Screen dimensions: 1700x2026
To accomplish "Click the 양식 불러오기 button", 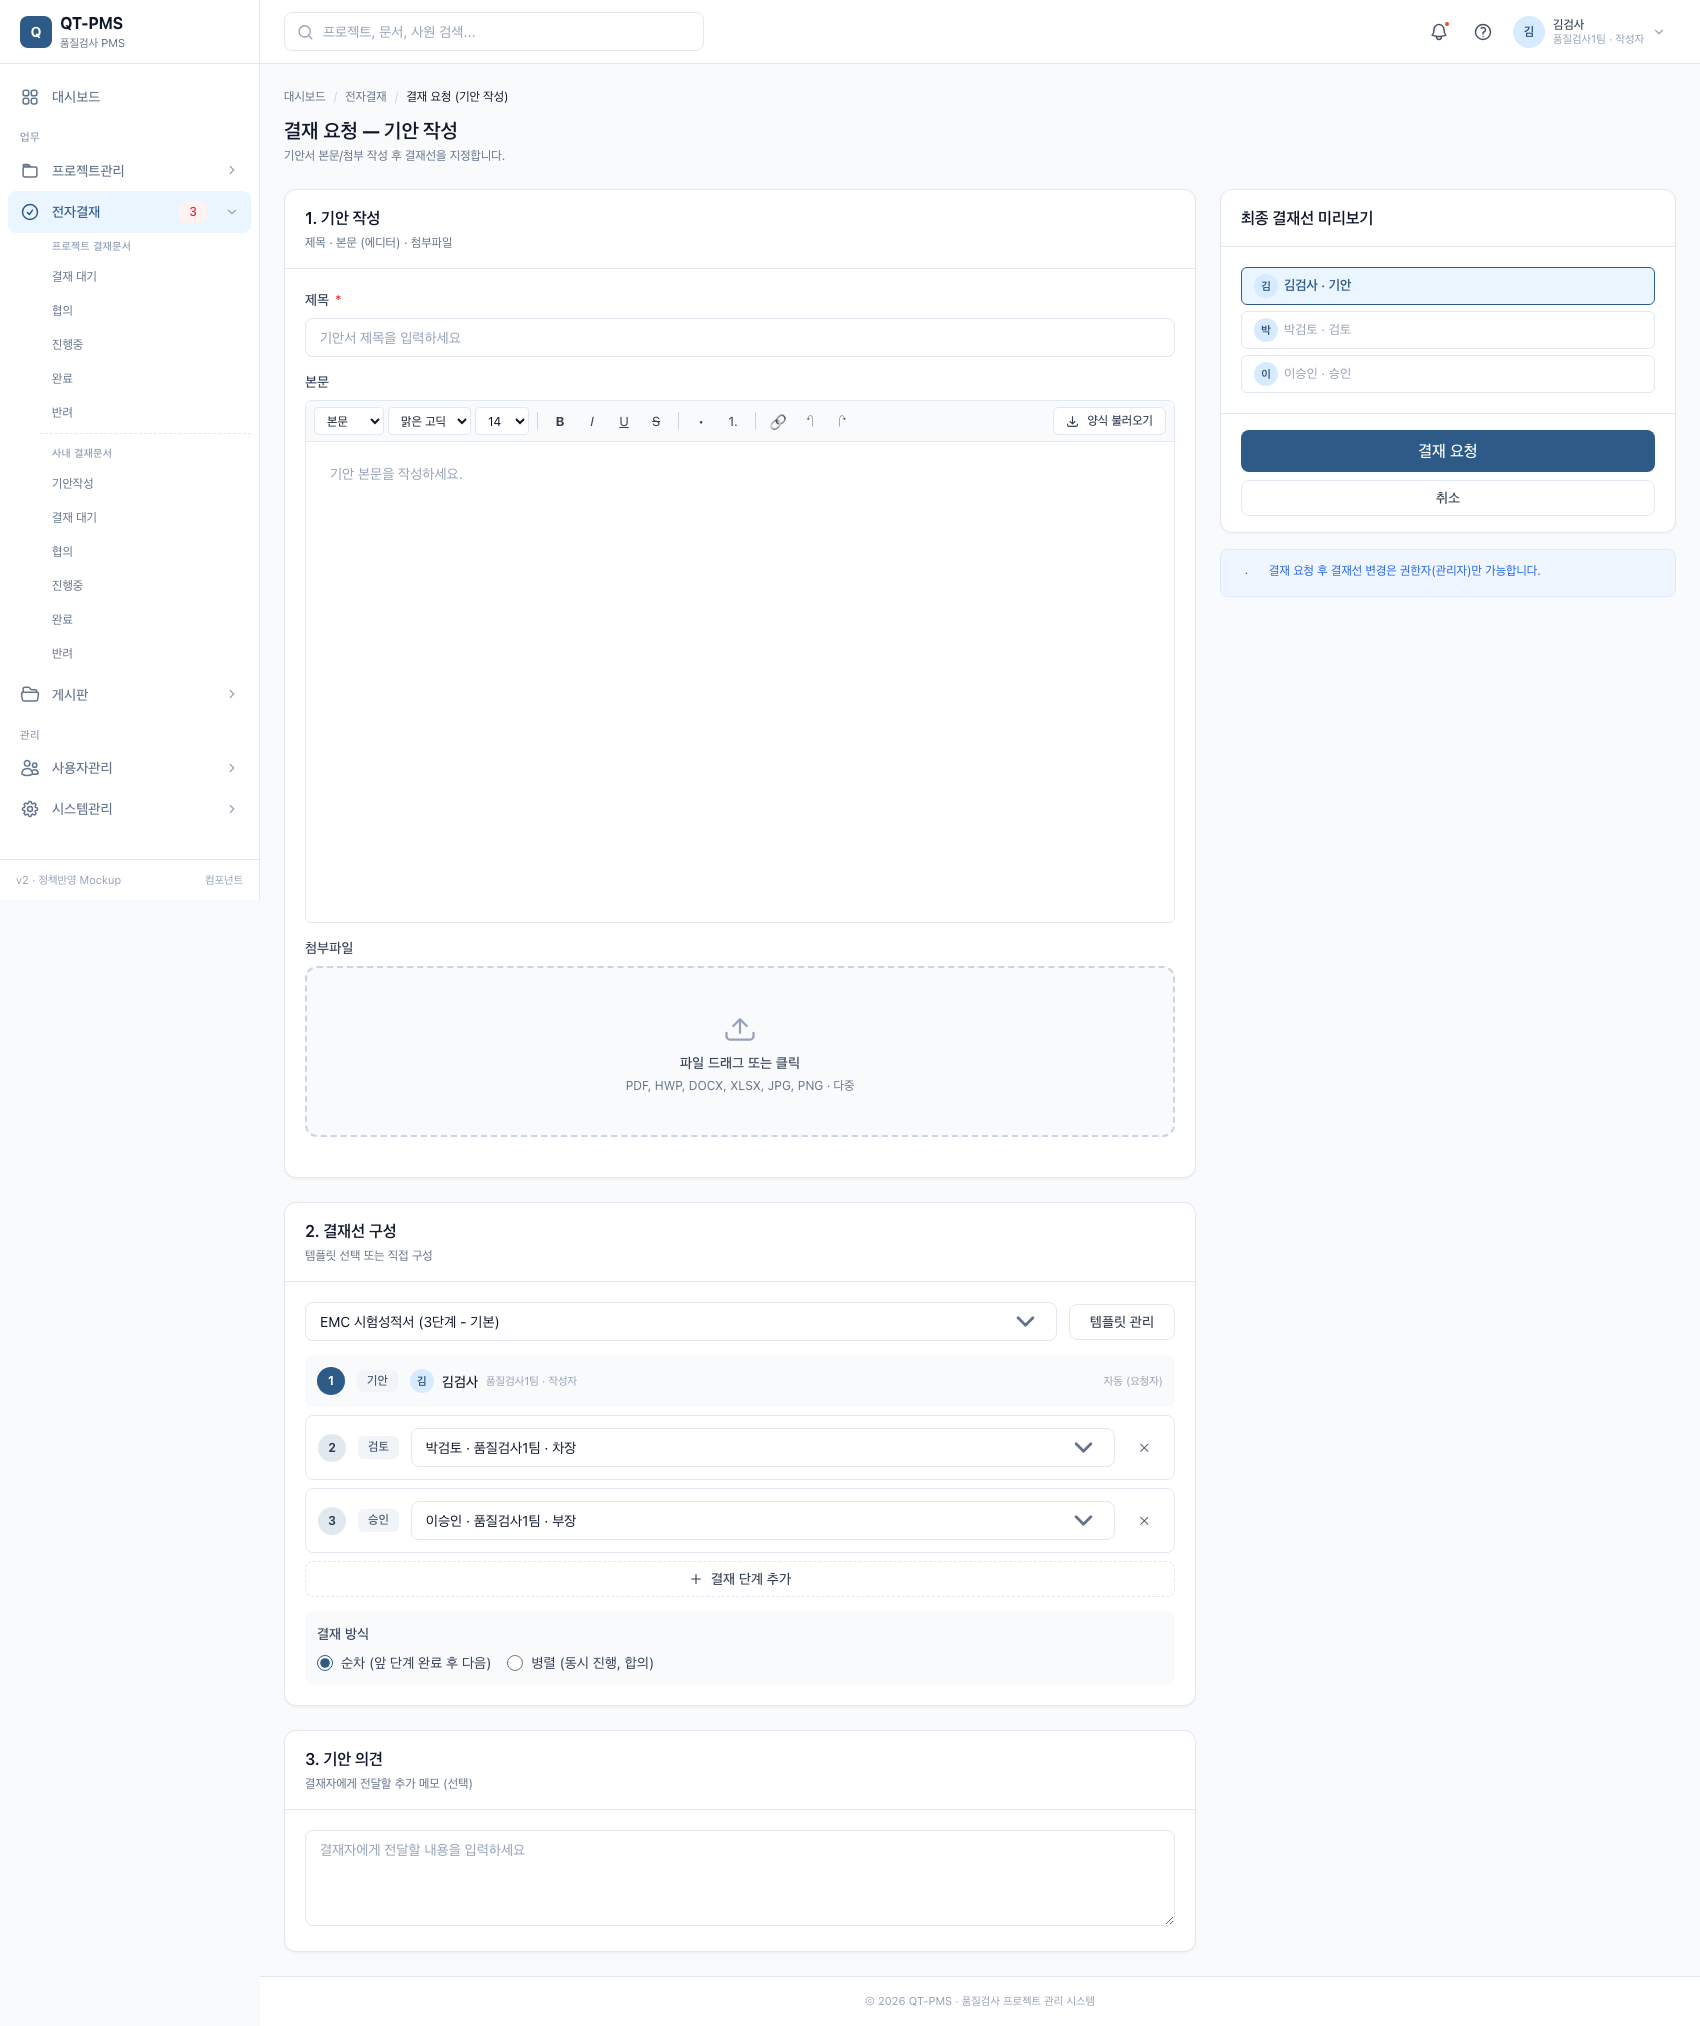I will point(1109,422).
